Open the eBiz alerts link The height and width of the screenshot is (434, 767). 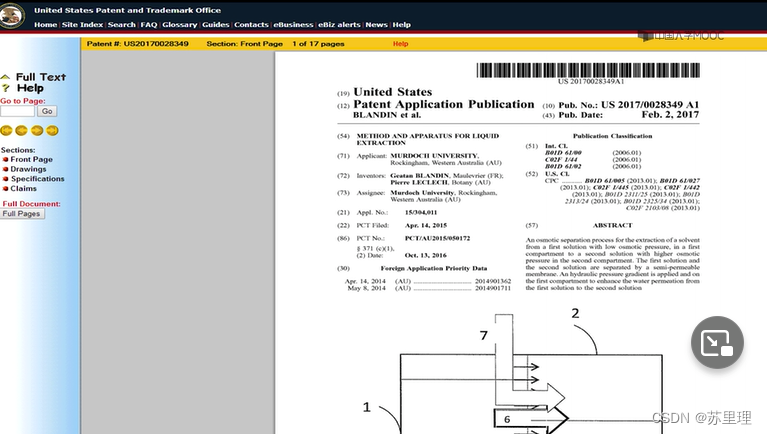click(339, 24)
